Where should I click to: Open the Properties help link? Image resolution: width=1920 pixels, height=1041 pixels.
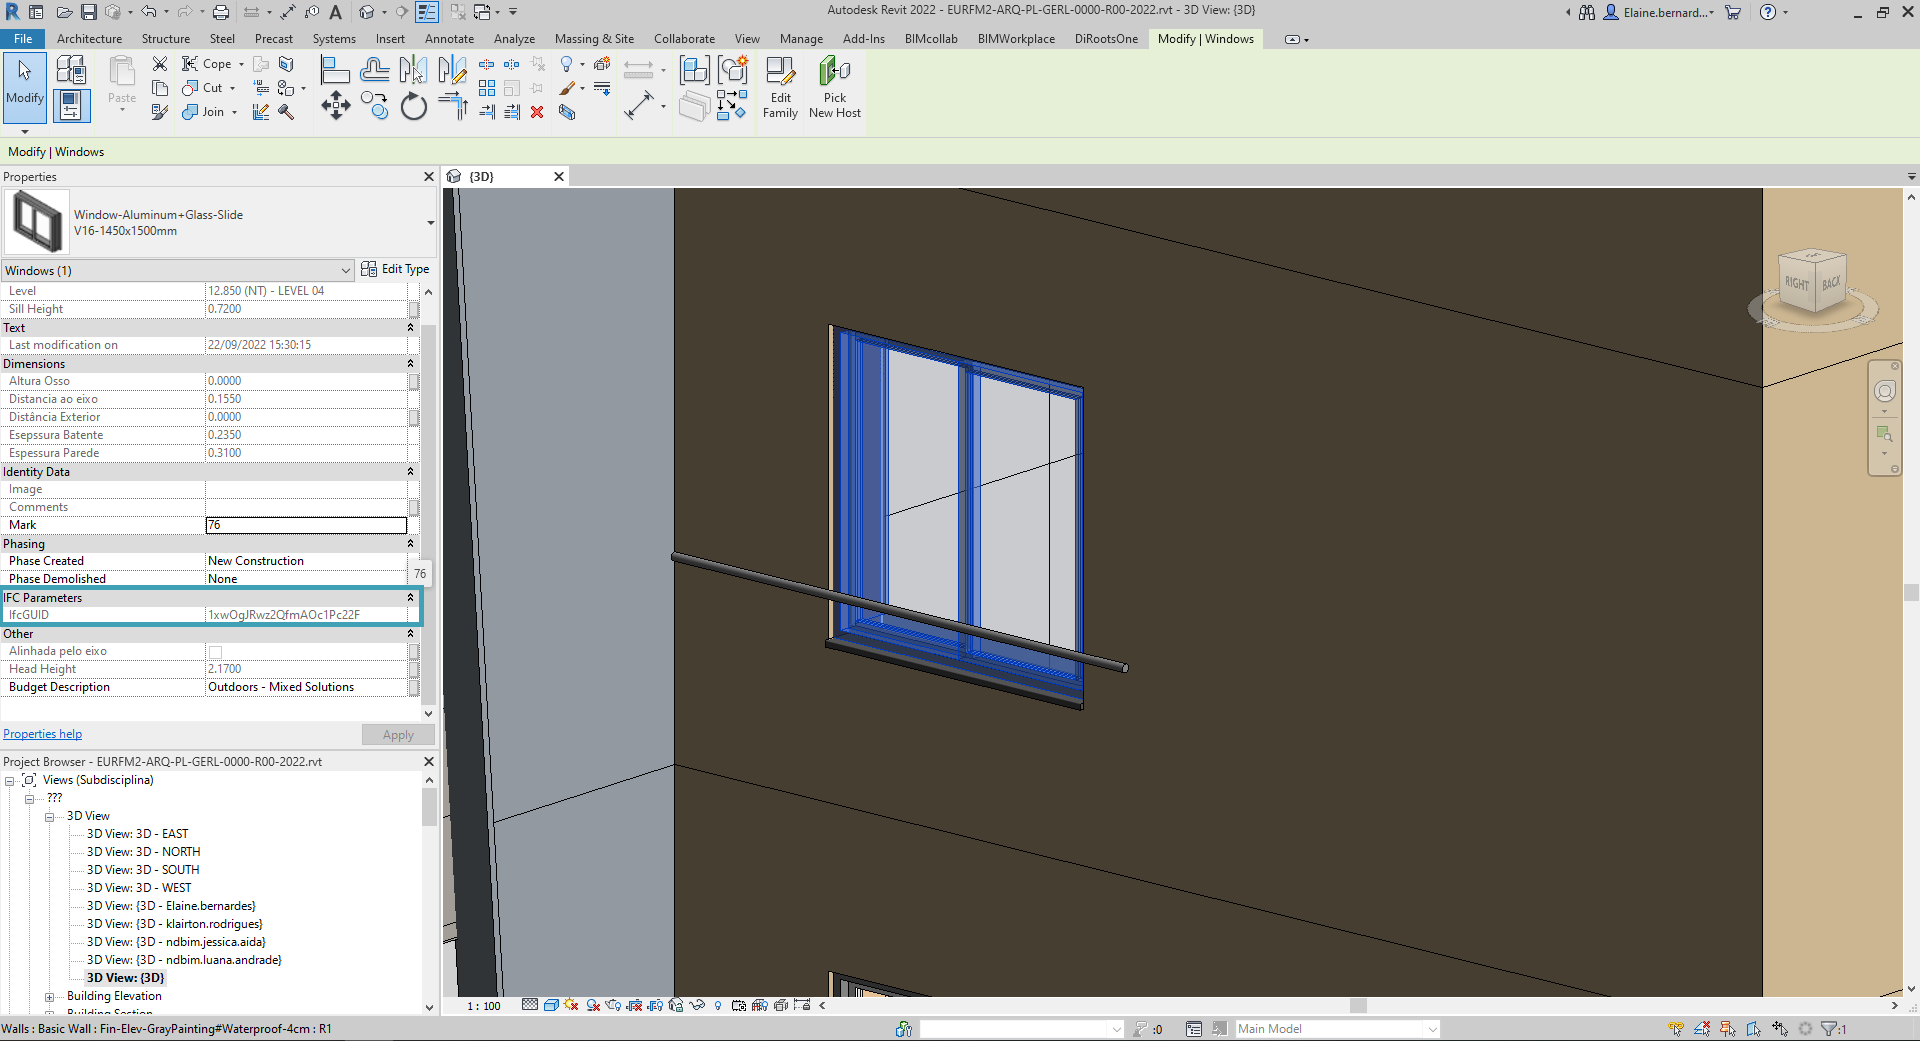pyautogui.click(x=42, y=734)
